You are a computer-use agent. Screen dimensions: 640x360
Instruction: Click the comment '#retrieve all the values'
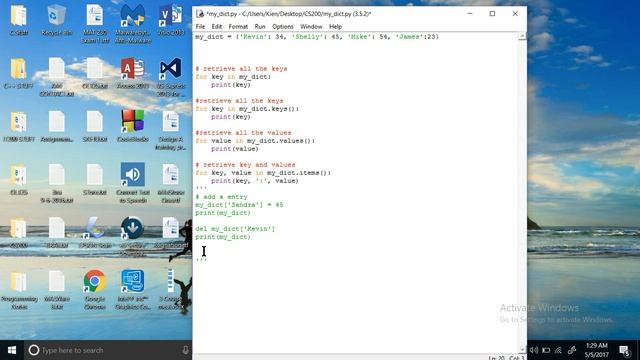243,133
